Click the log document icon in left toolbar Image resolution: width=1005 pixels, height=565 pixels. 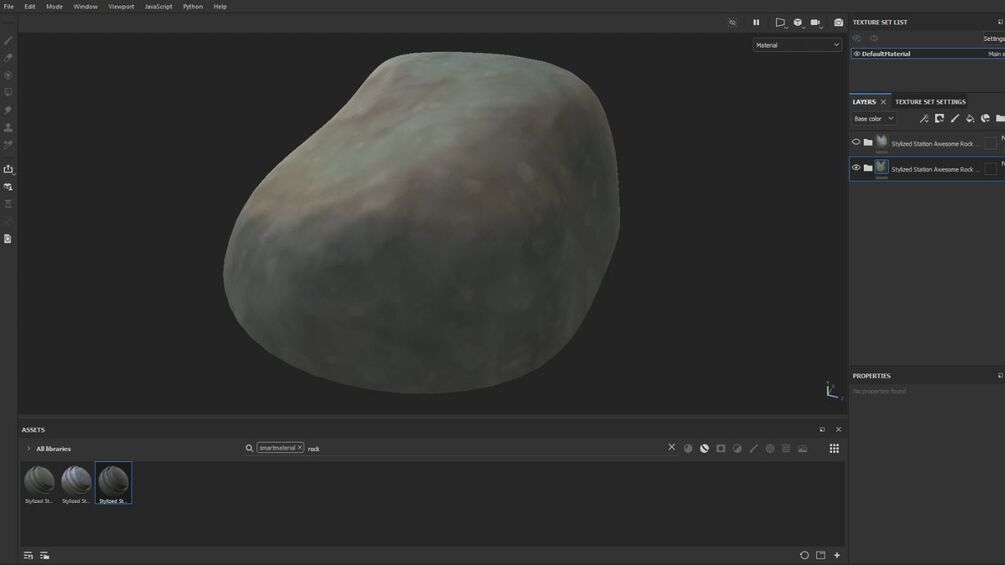(x=8, y=238)
